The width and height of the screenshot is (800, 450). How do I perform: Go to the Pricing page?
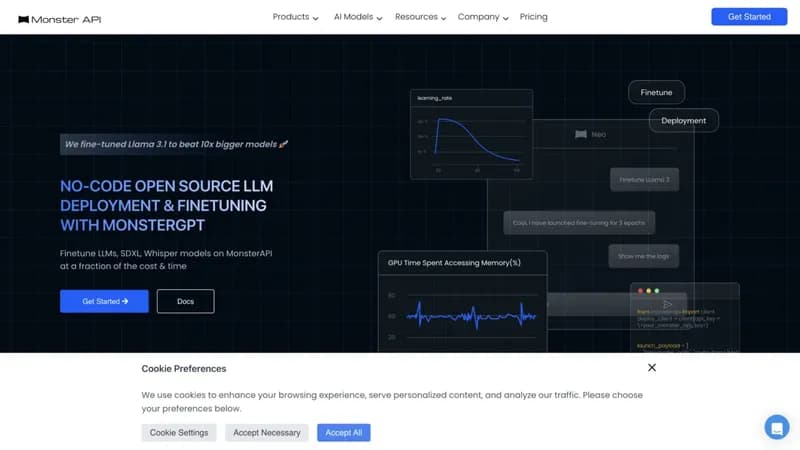tap(533, 17)
